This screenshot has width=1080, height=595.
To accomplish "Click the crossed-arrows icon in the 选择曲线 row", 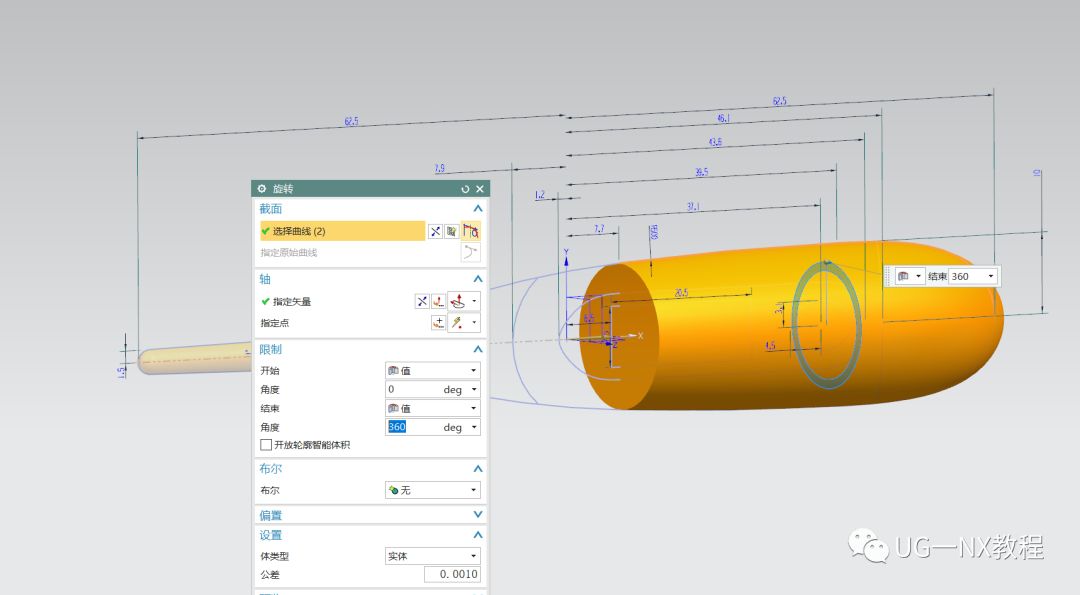I will 435,231.
